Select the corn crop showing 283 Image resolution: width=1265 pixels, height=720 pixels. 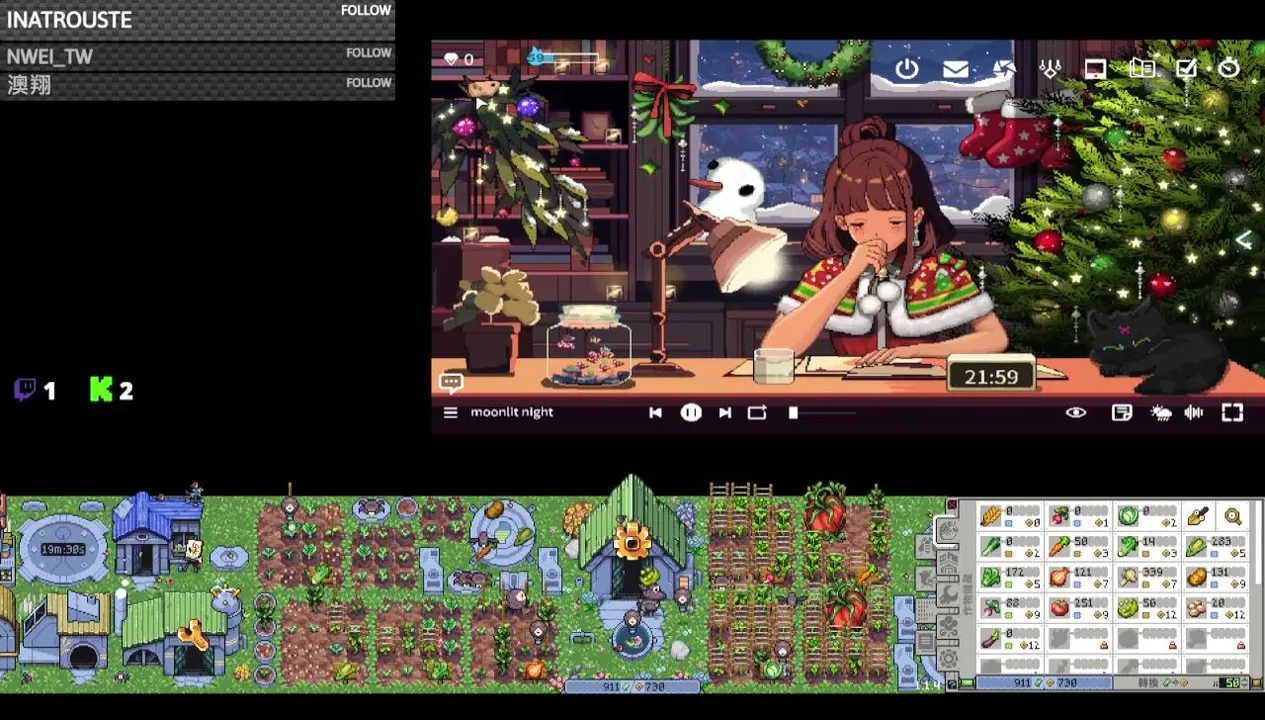(x=1216, y=547)
